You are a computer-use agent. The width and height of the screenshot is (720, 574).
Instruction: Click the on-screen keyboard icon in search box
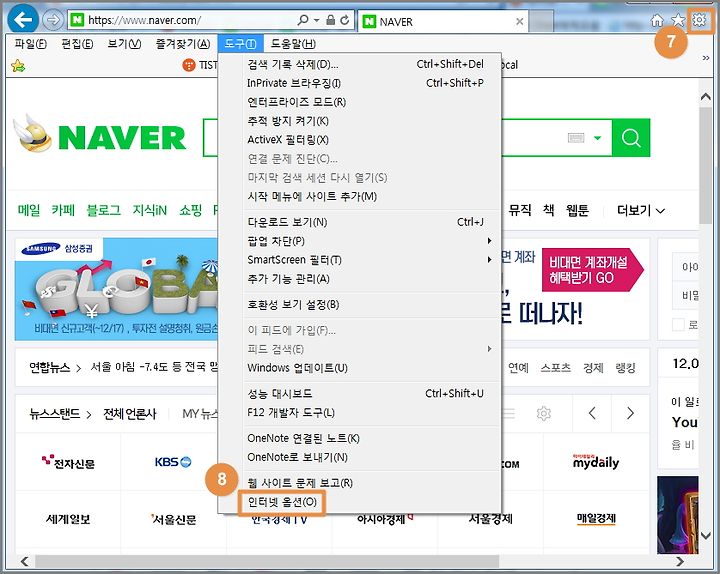[576, 138]
